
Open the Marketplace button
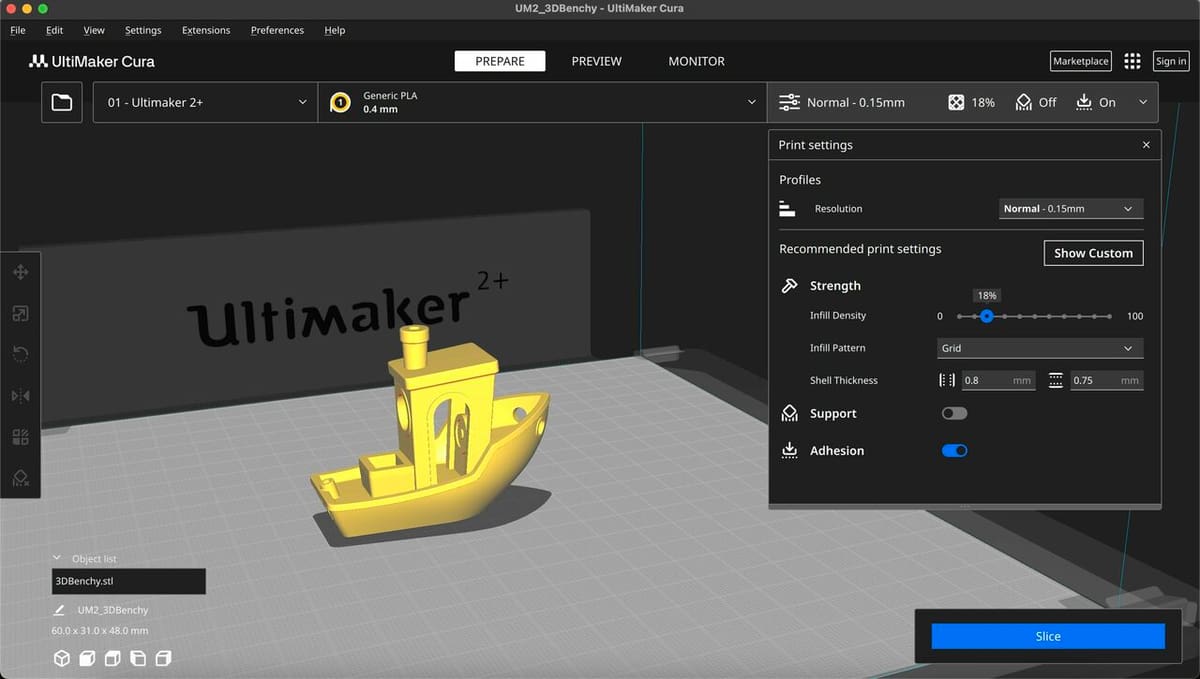tap(1081, 61)
